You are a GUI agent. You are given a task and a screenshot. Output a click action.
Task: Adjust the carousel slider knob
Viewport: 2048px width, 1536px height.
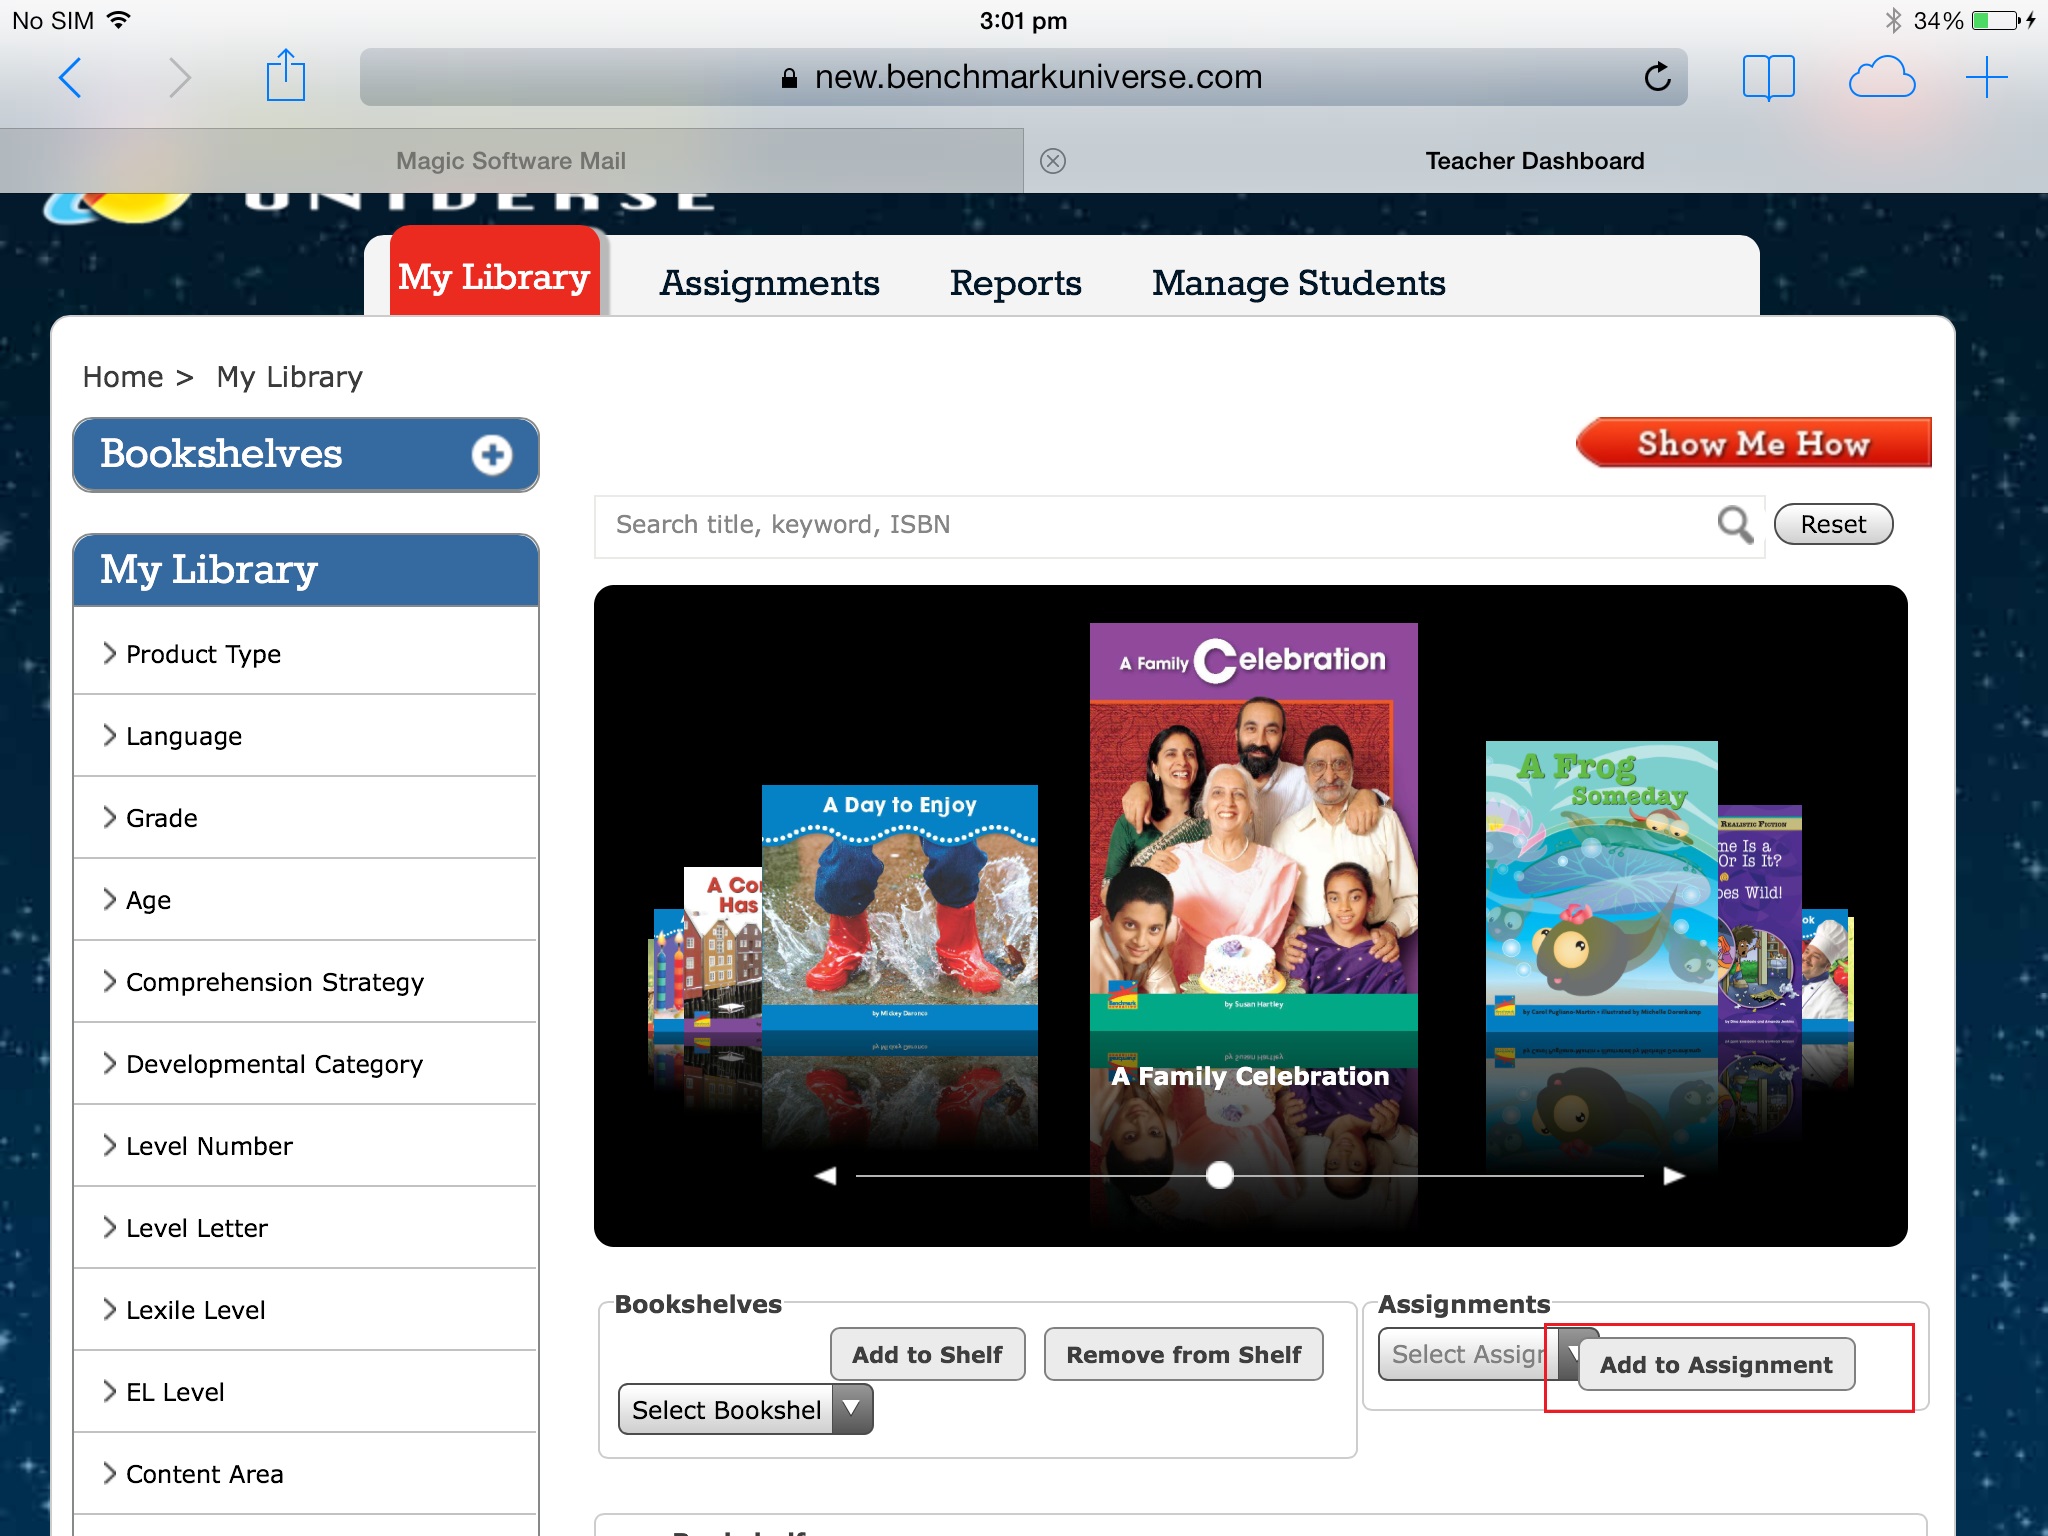point(1219,1175)
